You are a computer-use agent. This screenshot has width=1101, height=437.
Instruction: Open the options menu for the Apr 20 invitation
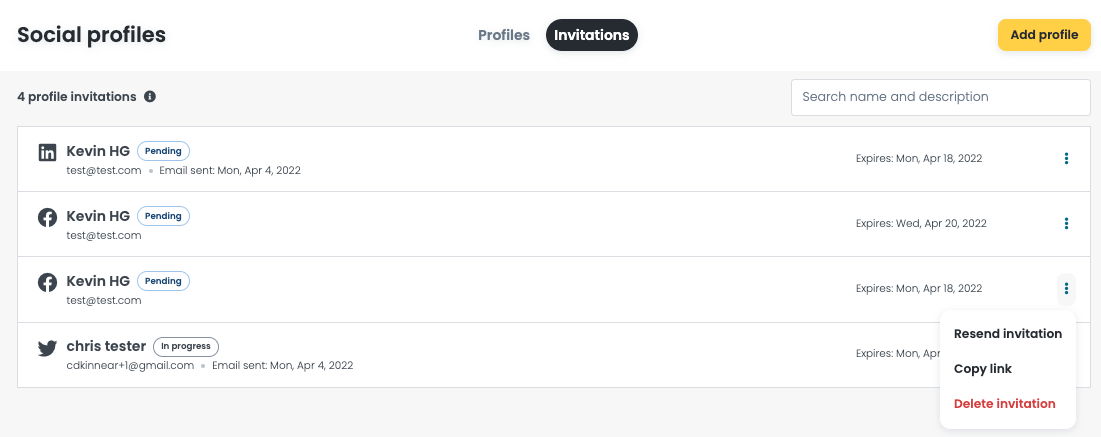[1066, 223]
